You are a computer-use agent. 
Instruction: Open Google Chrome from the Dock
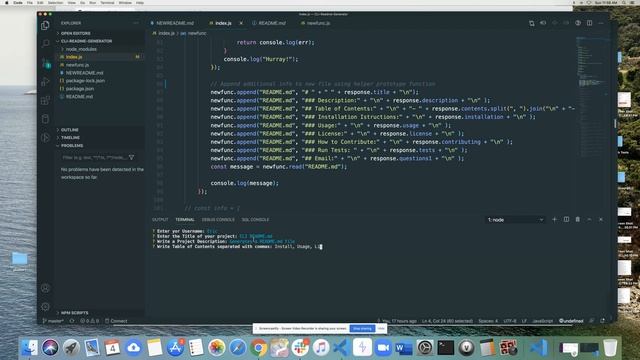258,348
